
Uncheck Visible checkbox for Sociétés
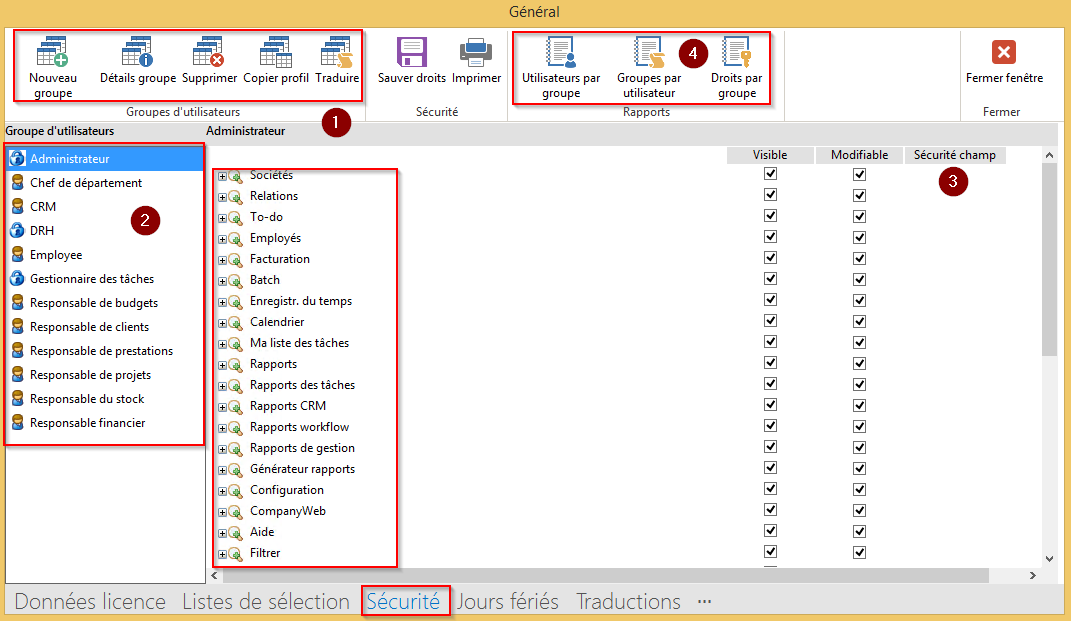(x=770, y=175)
